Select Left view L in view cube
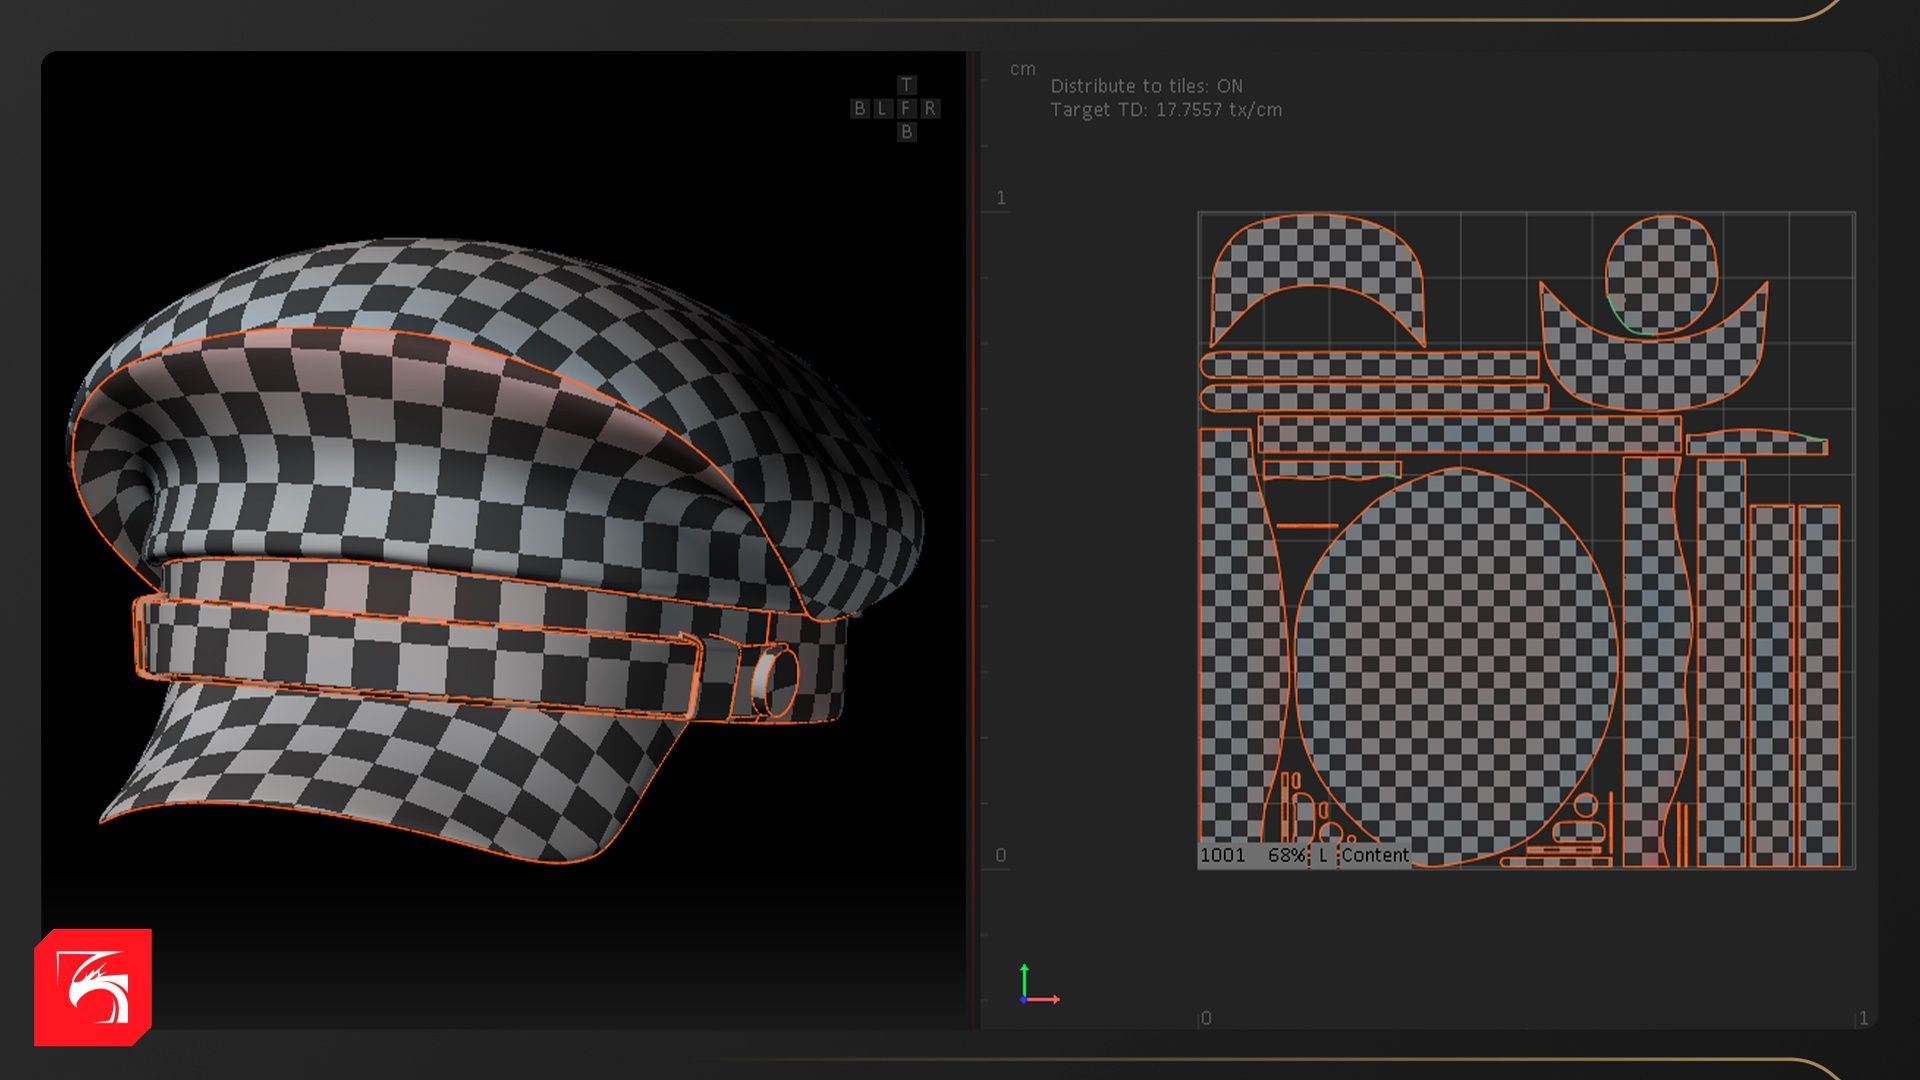 (882, 108)
